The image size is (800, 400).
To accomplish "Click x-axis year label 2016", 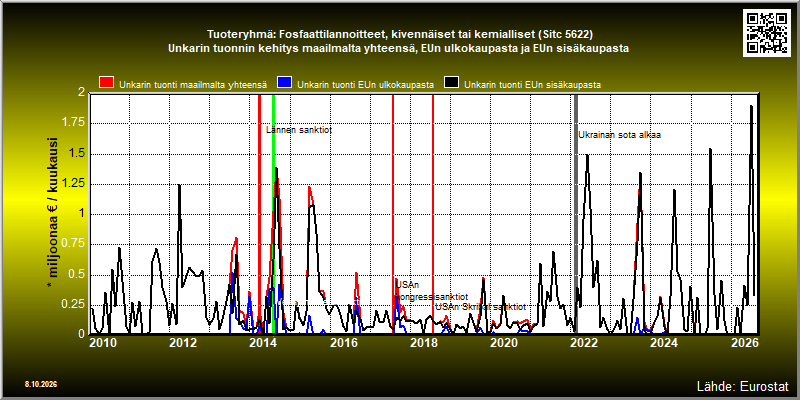I will [x=343, y=343].
